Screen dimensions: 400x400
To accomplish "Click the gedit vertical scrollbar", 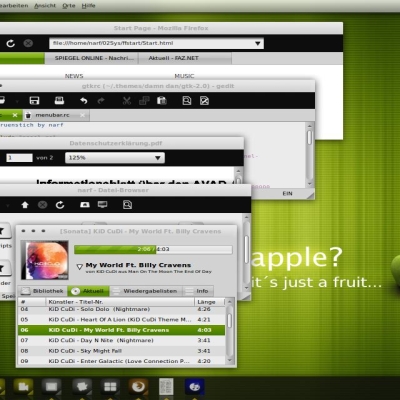I will tap(310, 155).
